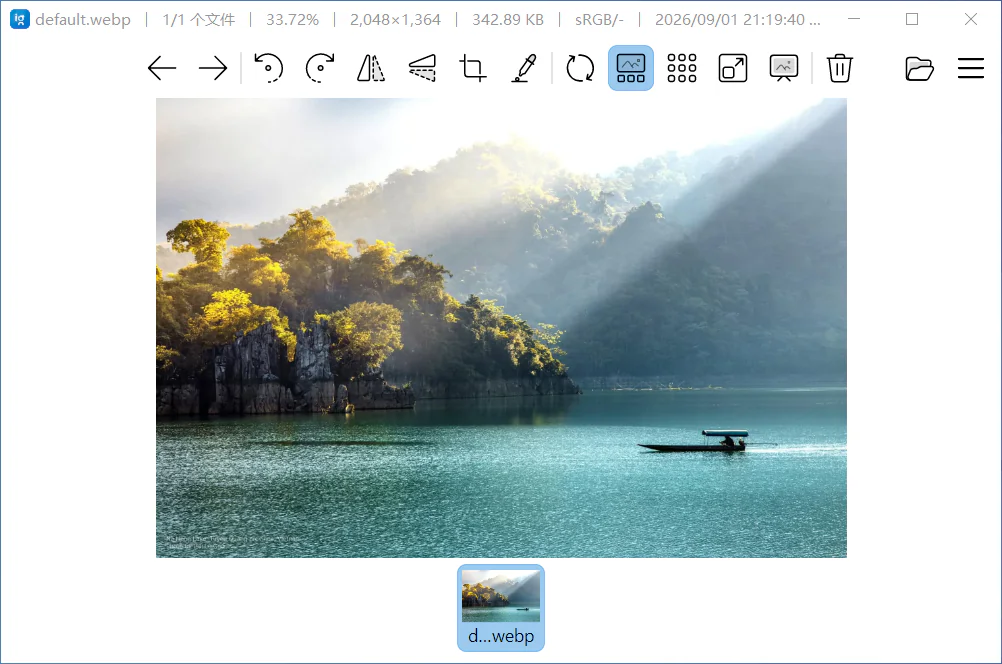
Task: Open the pen annotation tool
Action: pyautogui.click(x=524, y=68)
